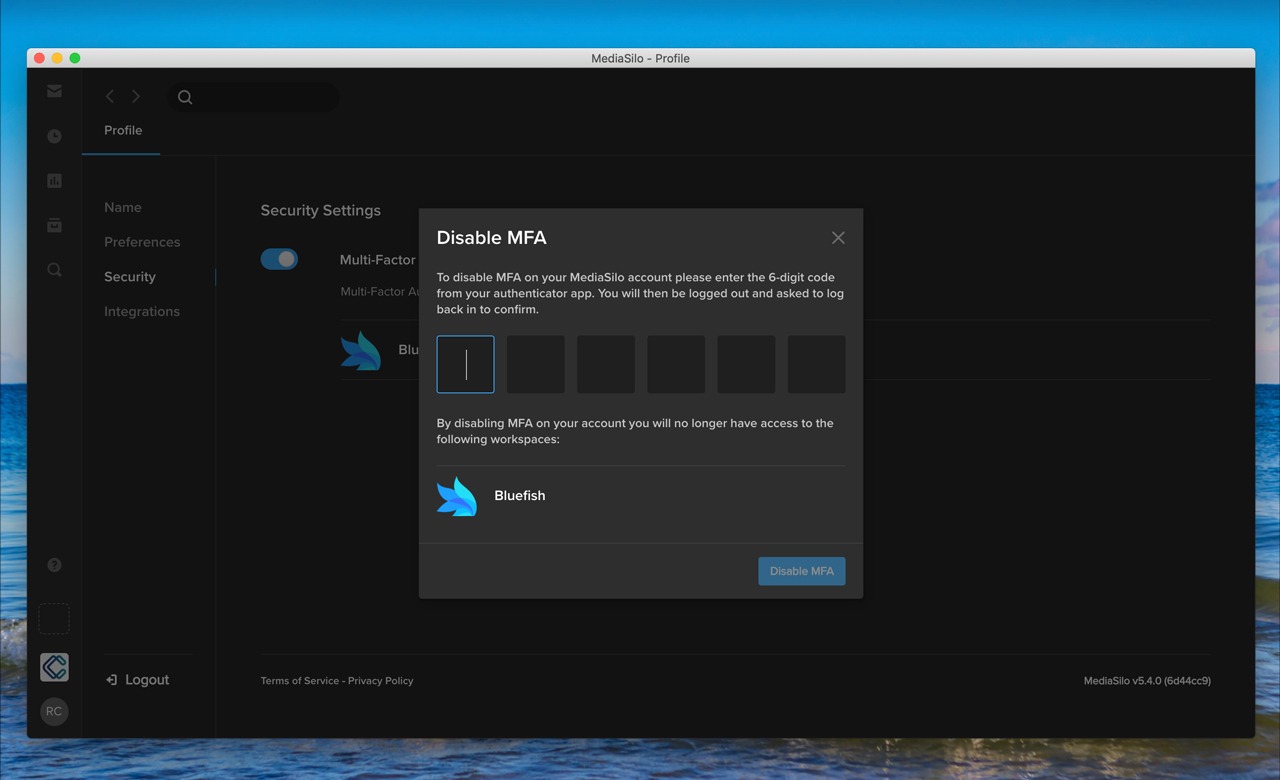Click the Bluefish workspace name in dialog

point(520,496)
